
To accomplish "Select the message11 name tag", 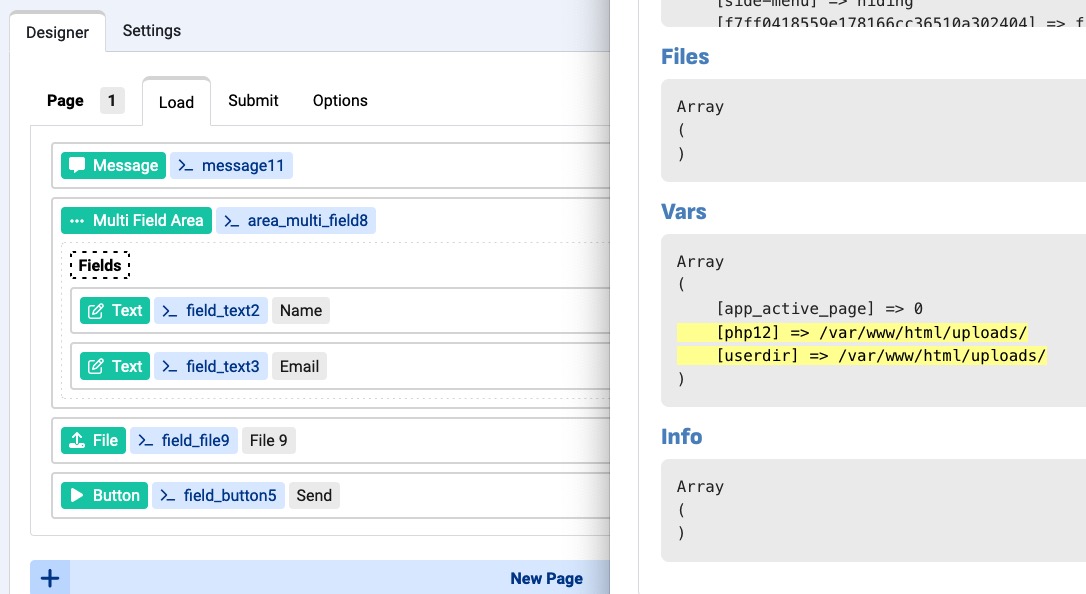I will click(231, 165).
